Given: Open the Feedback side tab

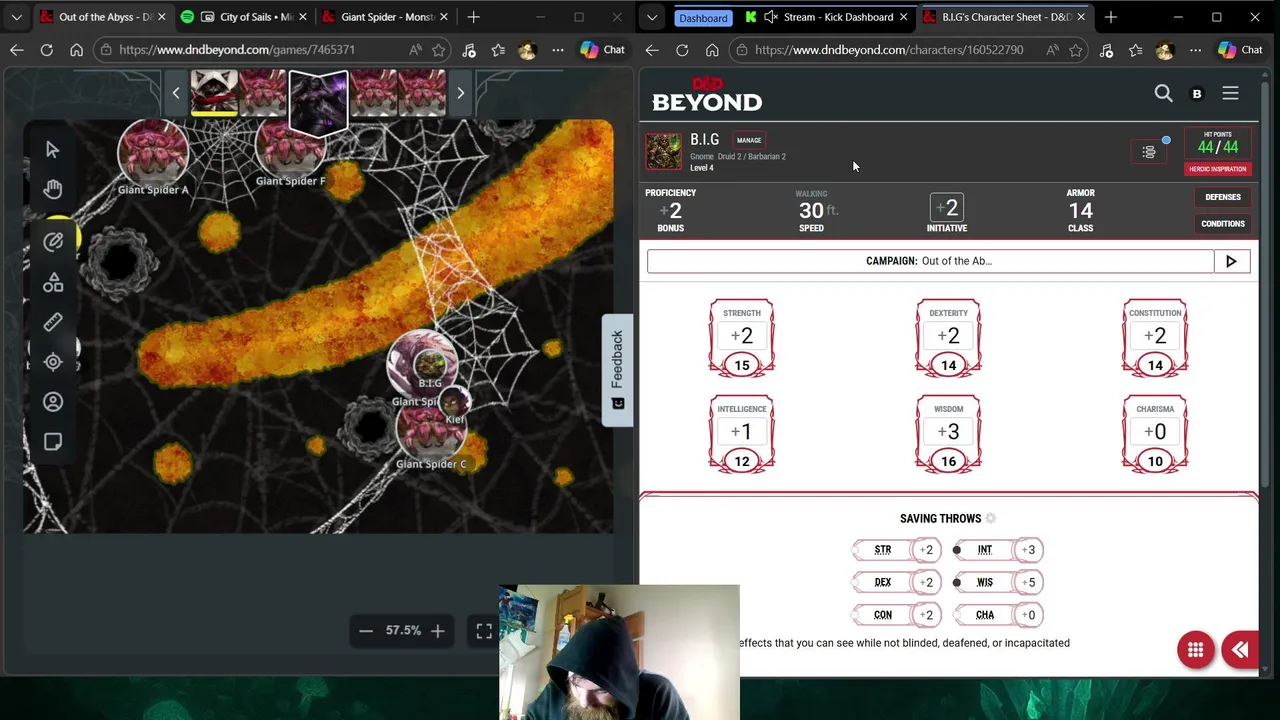Looking at the screenshot, I should [617, 370].
